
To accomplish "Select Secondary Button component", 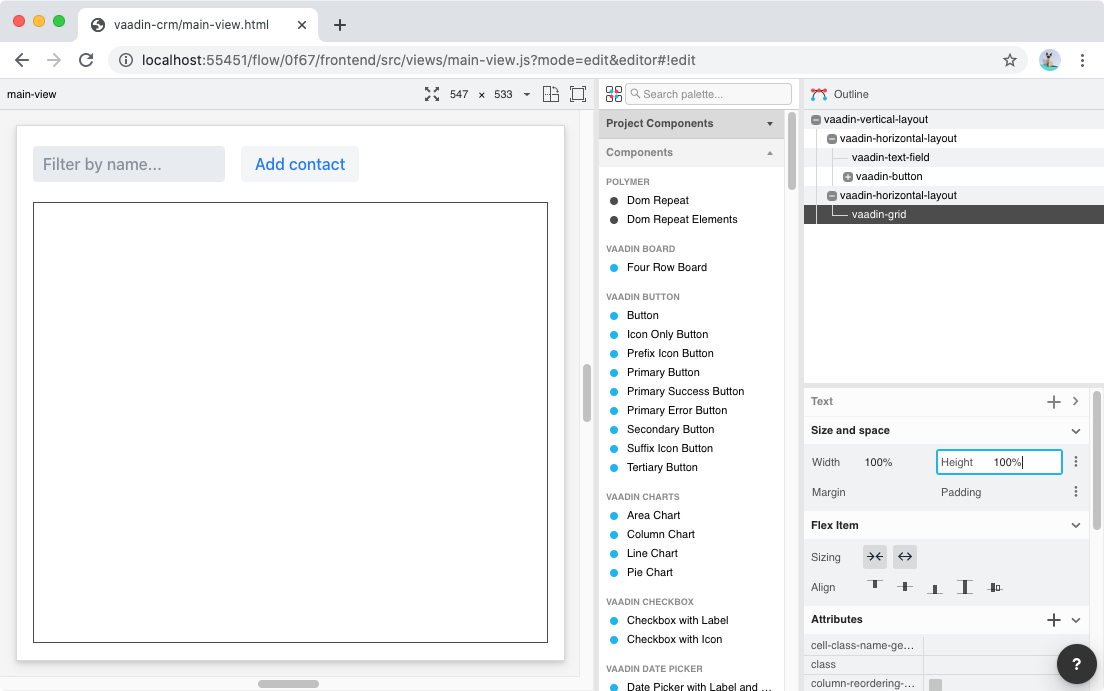I will point(670,430).
